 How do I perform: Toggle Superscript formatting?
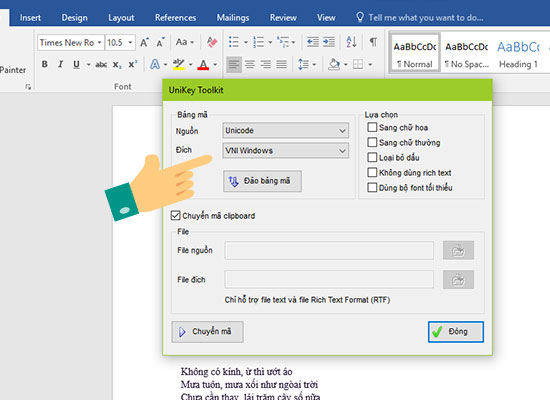[133, 64]
